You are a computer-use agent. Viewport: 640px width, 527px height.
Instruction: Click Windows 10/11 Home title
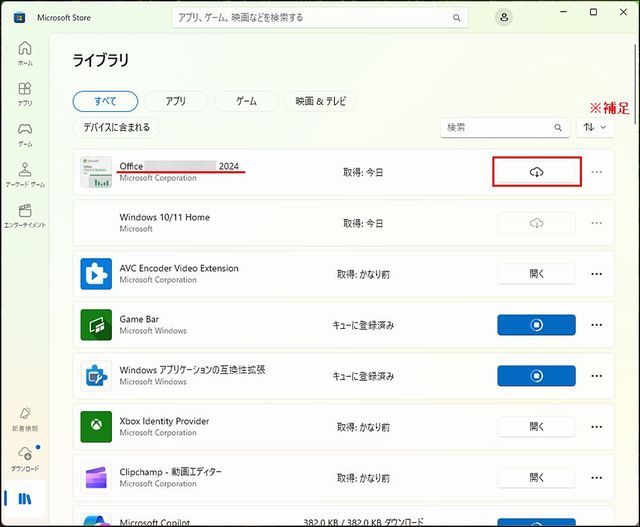click(x=164, y=217)
